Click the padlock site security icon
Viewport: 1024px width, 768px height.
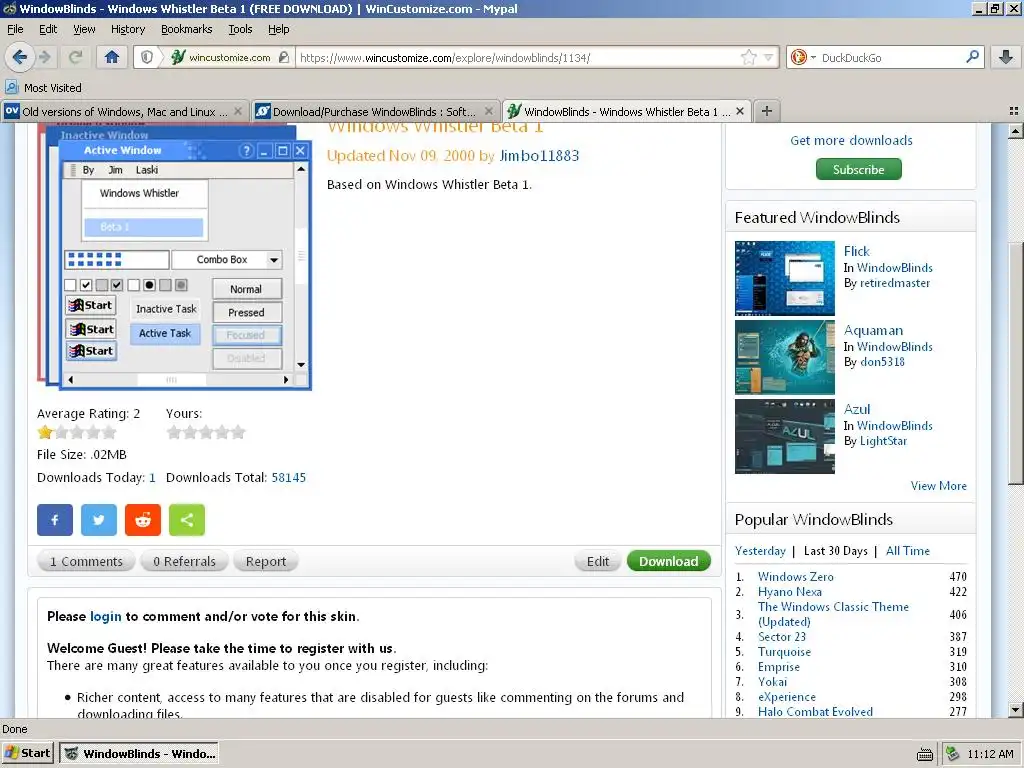(x=283, y=57)
